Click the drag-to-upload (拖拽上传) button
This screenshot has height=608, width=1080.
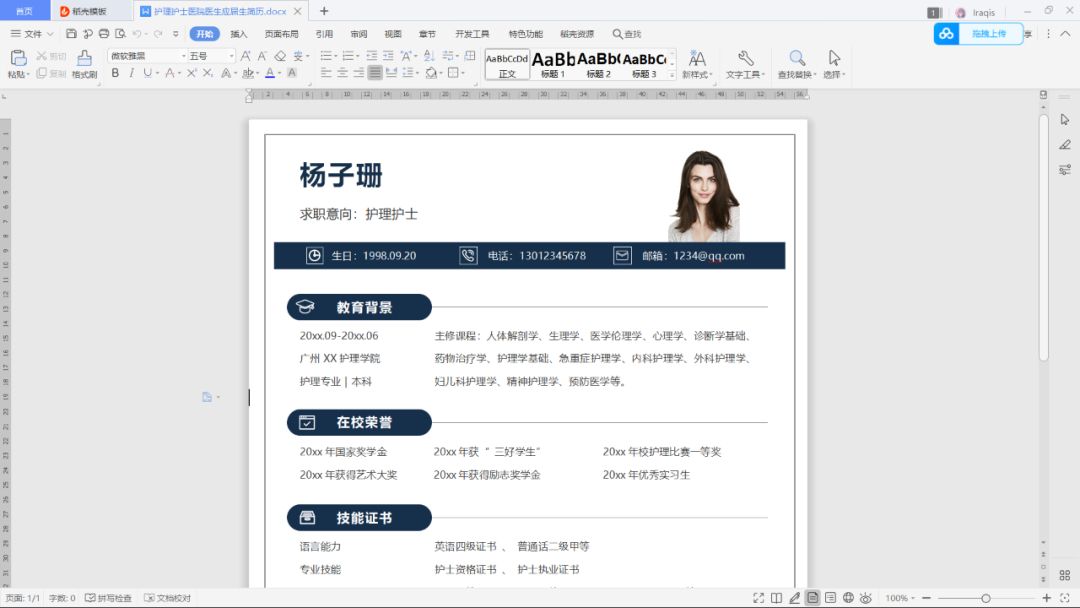point(989,34)
